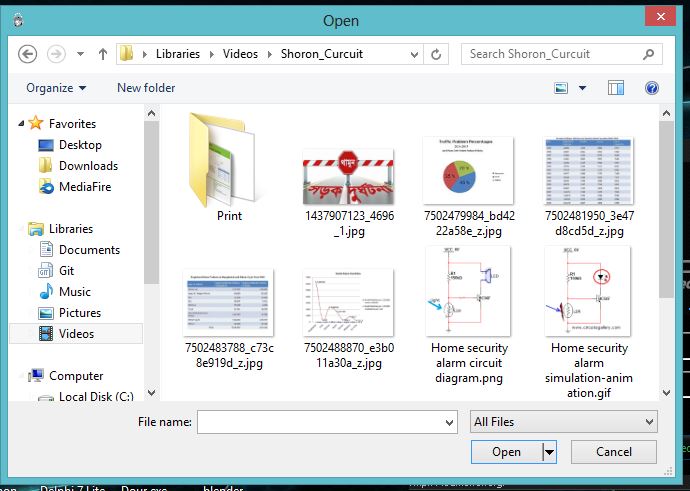Image resolution: width=690 pixels, height=491 pixels.
Task: Go up one folder level
Action: click(103, 54)
